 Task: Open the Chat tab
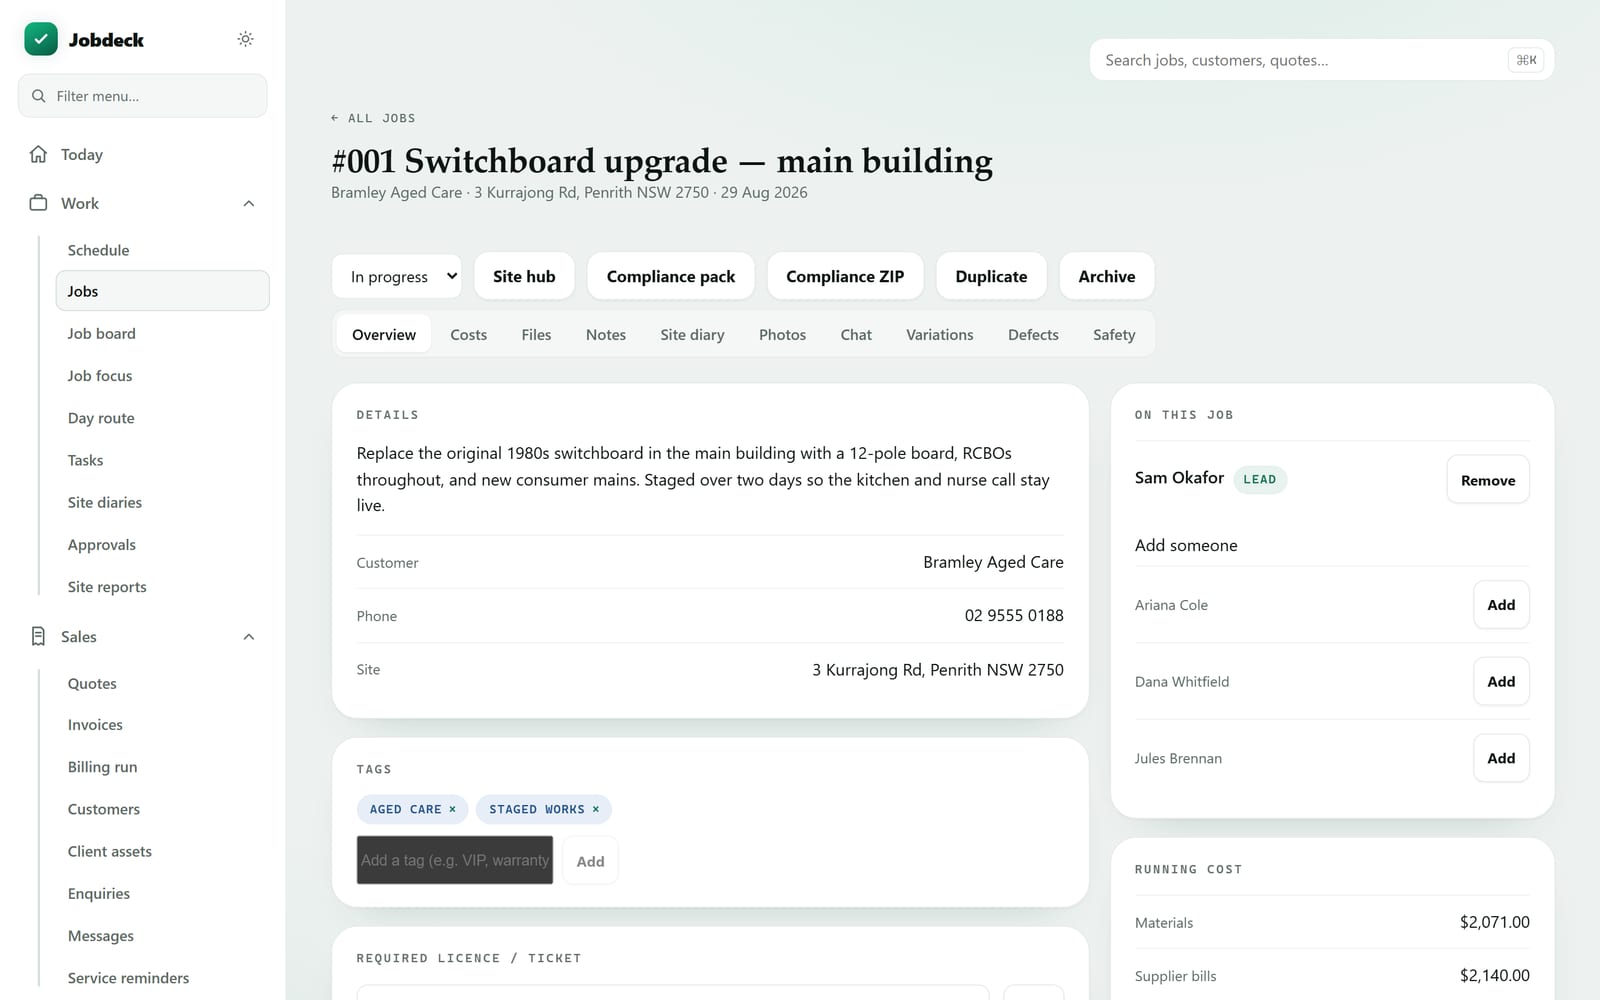pyautogui.click(x=856, y=334)
